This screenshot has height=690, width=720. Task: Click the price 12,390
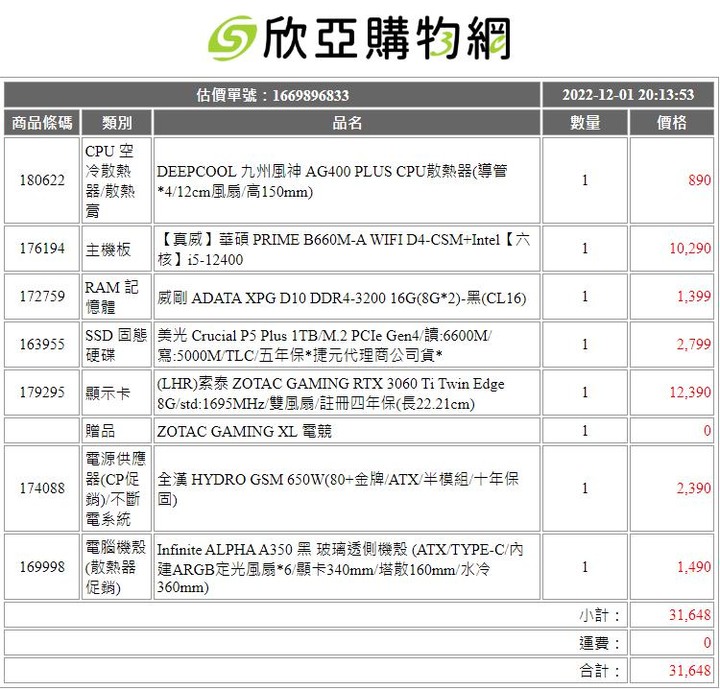point(690,392)
